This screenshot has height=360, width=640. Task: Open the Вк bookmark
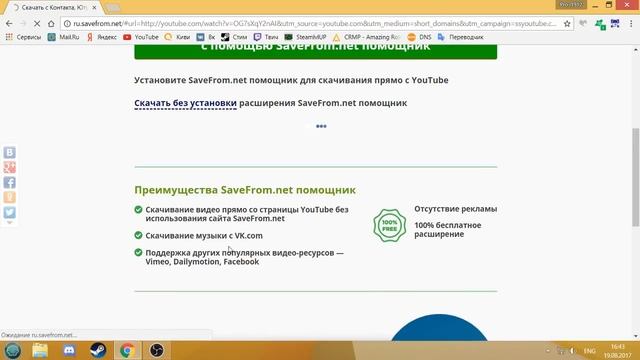click(x=206, y=37)
